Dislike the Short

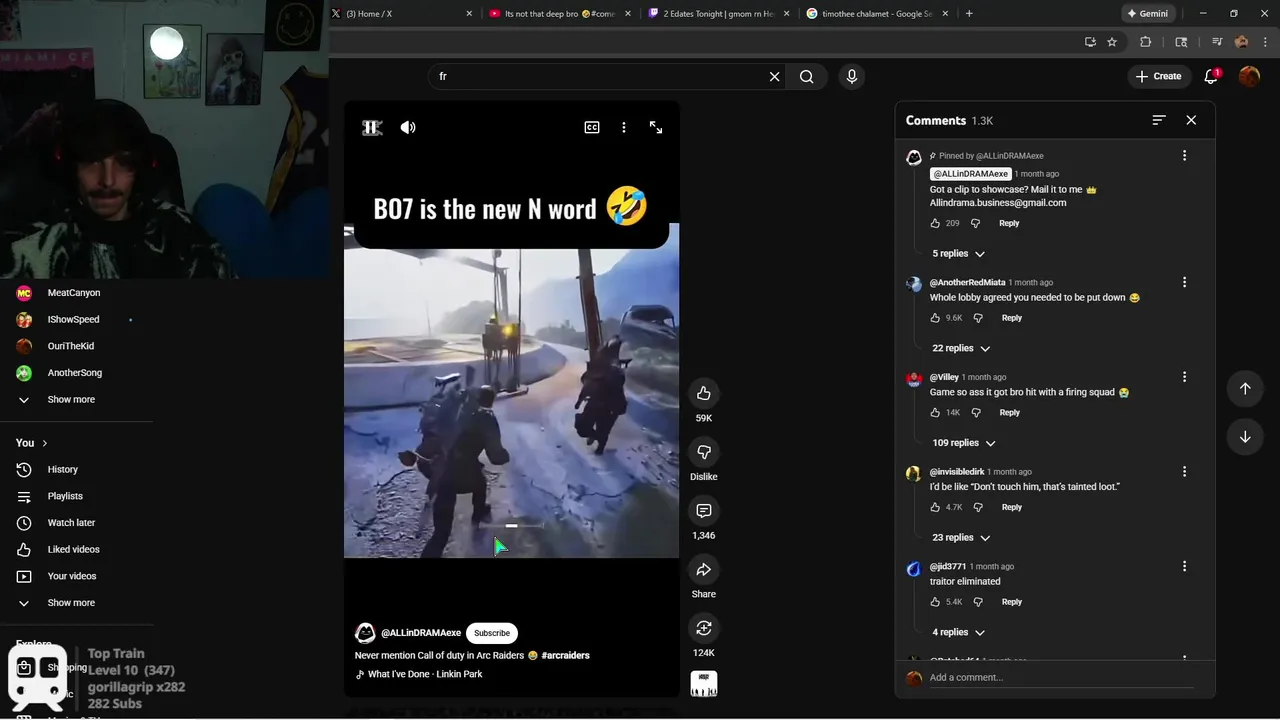704,452
